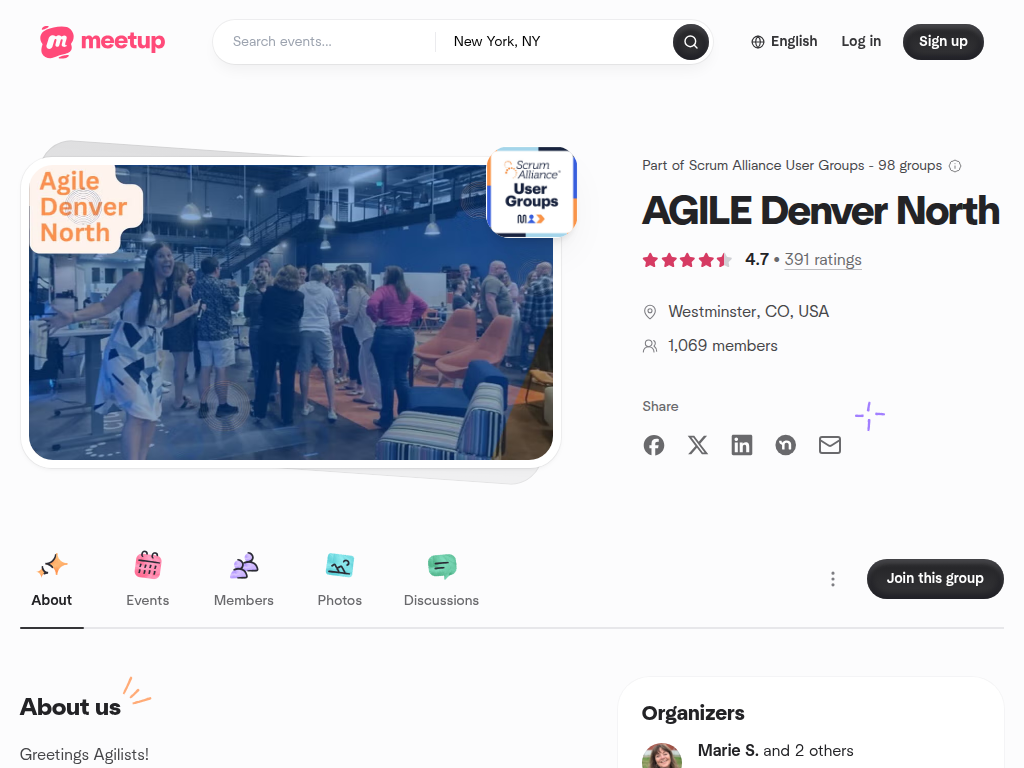The height and width of the screenshot is (768, 1024).
Task: Click the 1,069 members text
Action: tap(722, 345)
